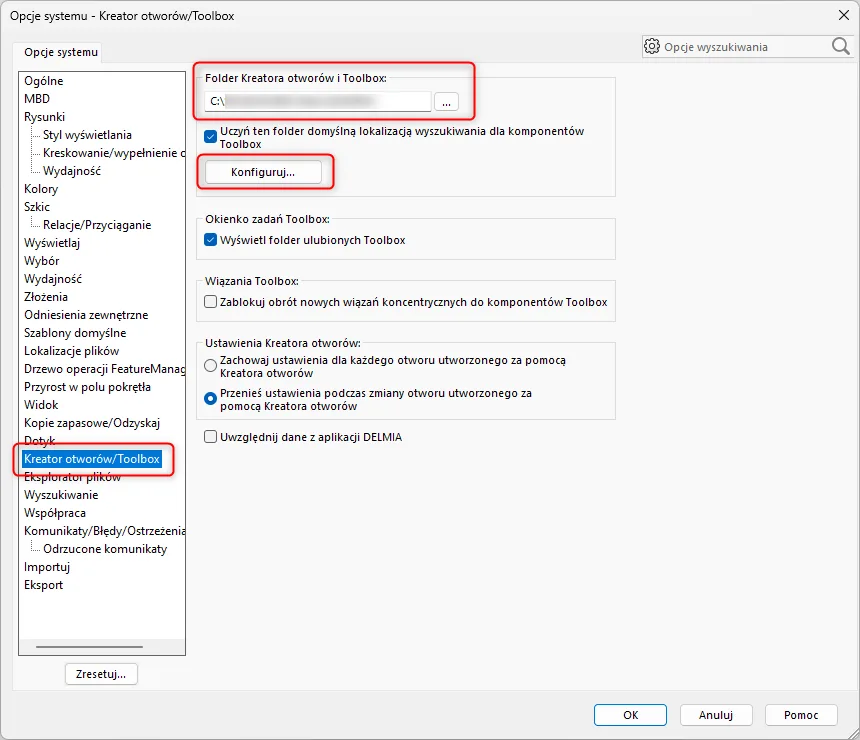Select Przyrost w polu pokrętła
The width and height of the screenshot is (860, 740).
(x=87, y=387)
